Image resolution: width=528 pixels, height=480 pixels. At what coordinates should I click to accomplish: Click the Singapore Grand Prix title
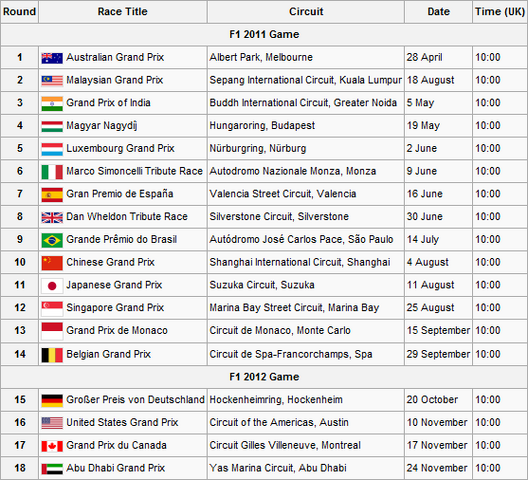coord(115,308)
